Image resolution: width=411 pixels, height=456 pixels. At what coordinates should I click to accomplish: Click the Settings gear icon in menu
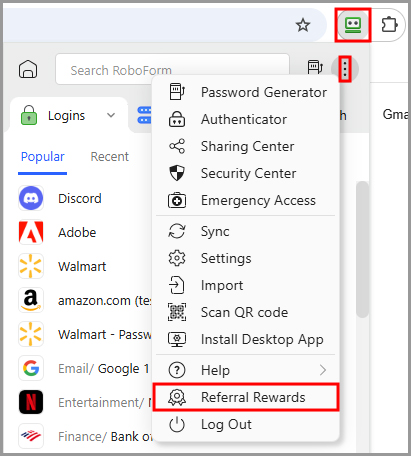[x=177, y=258]
